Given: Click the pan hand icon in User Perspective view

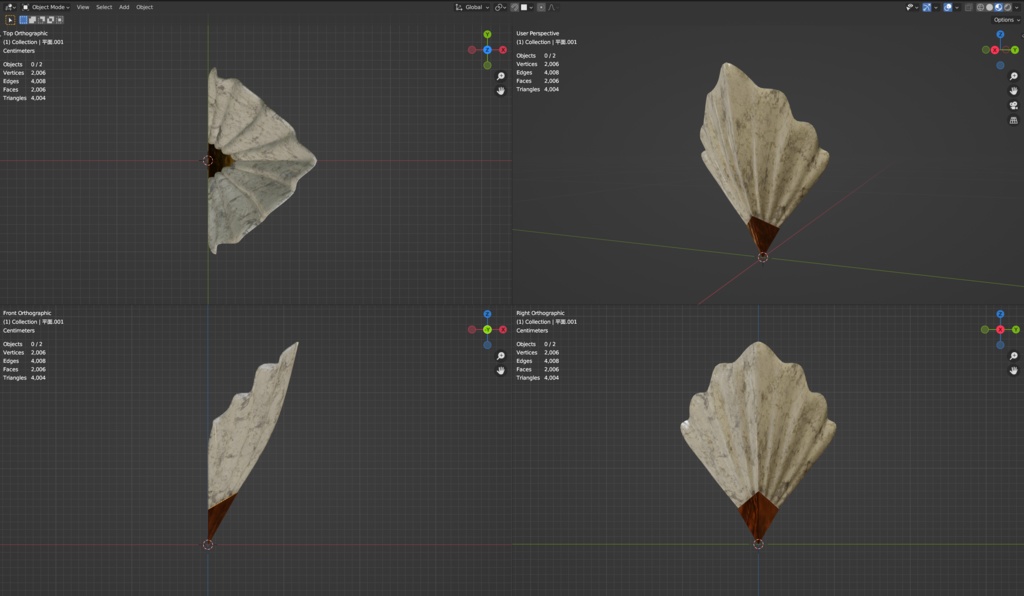Looking at the screenshot, I should point(1014,91).
